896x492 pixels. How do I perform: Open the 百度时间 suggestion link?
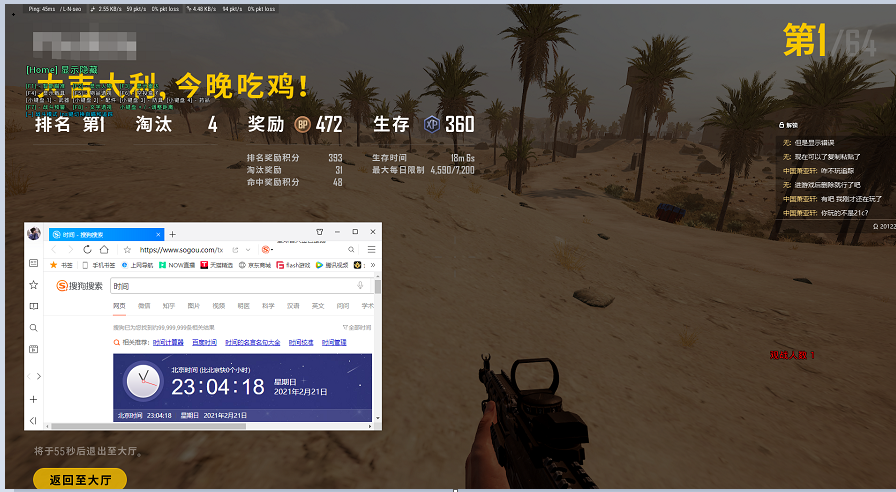click(x=205, y=342)
